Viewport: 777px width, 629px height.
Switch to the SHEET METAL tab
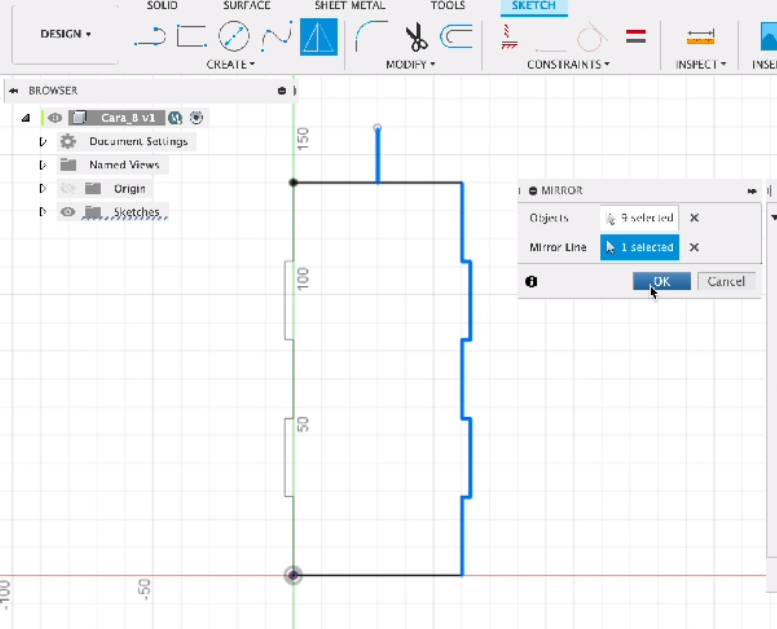pos(350,5)
